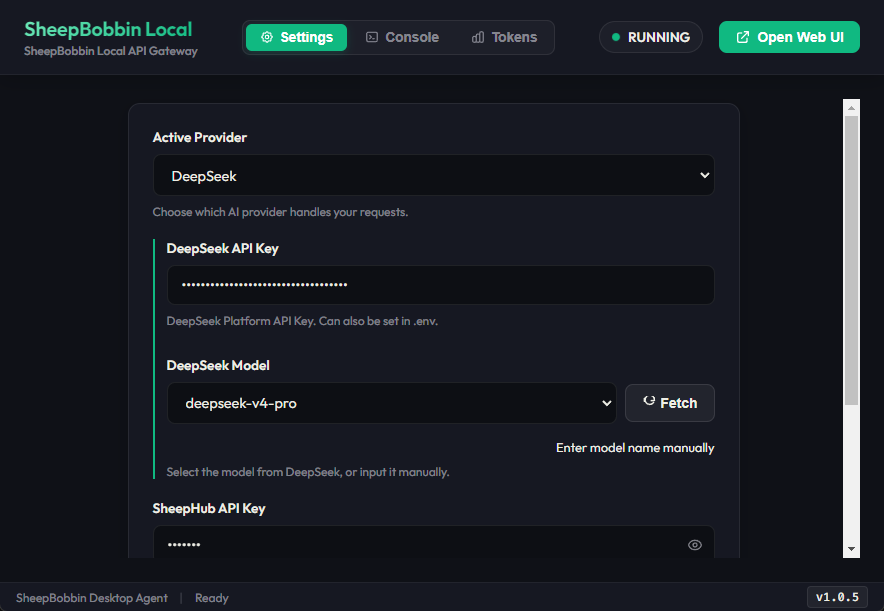This screenshot has width=884, height=611.
Task: Click the SheepHub API Key label
Action: coord(209,508)
